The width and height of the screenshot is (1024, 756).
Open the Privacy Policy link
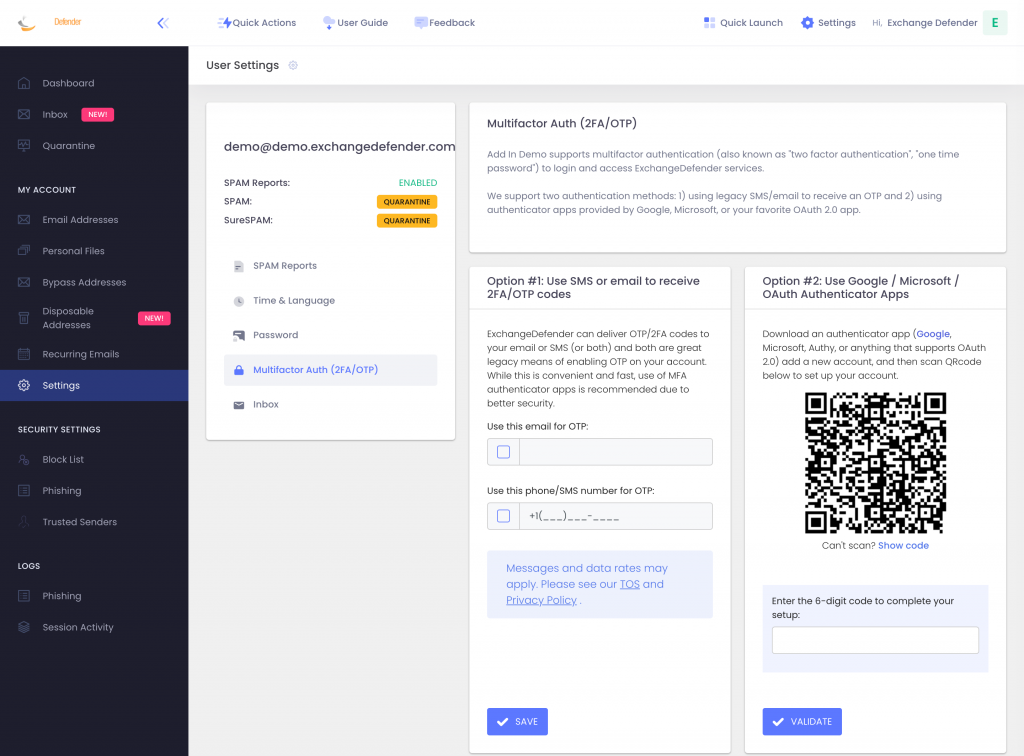point(541,600)
